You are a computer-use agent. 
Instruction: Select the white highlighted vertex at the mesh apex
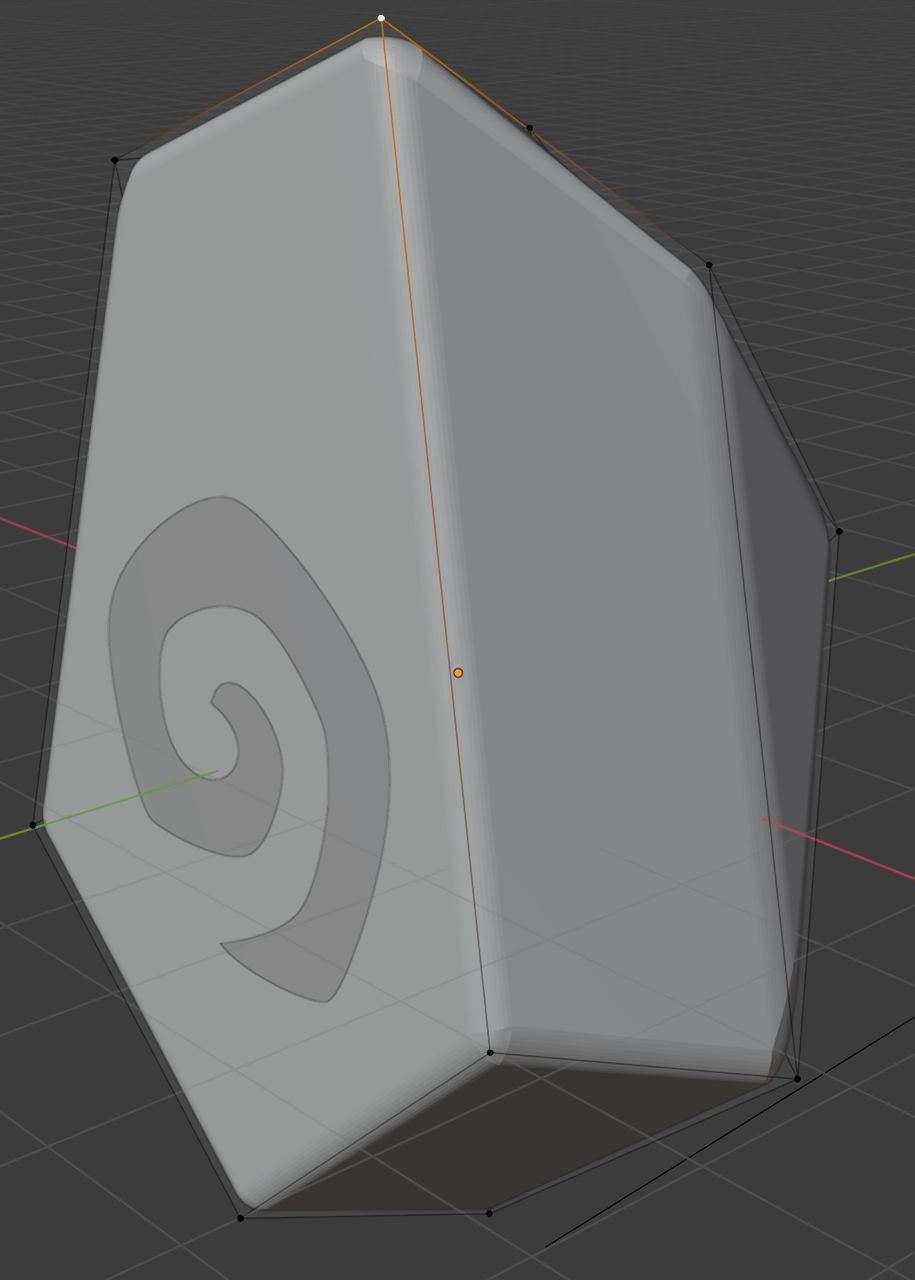(381, 18)
